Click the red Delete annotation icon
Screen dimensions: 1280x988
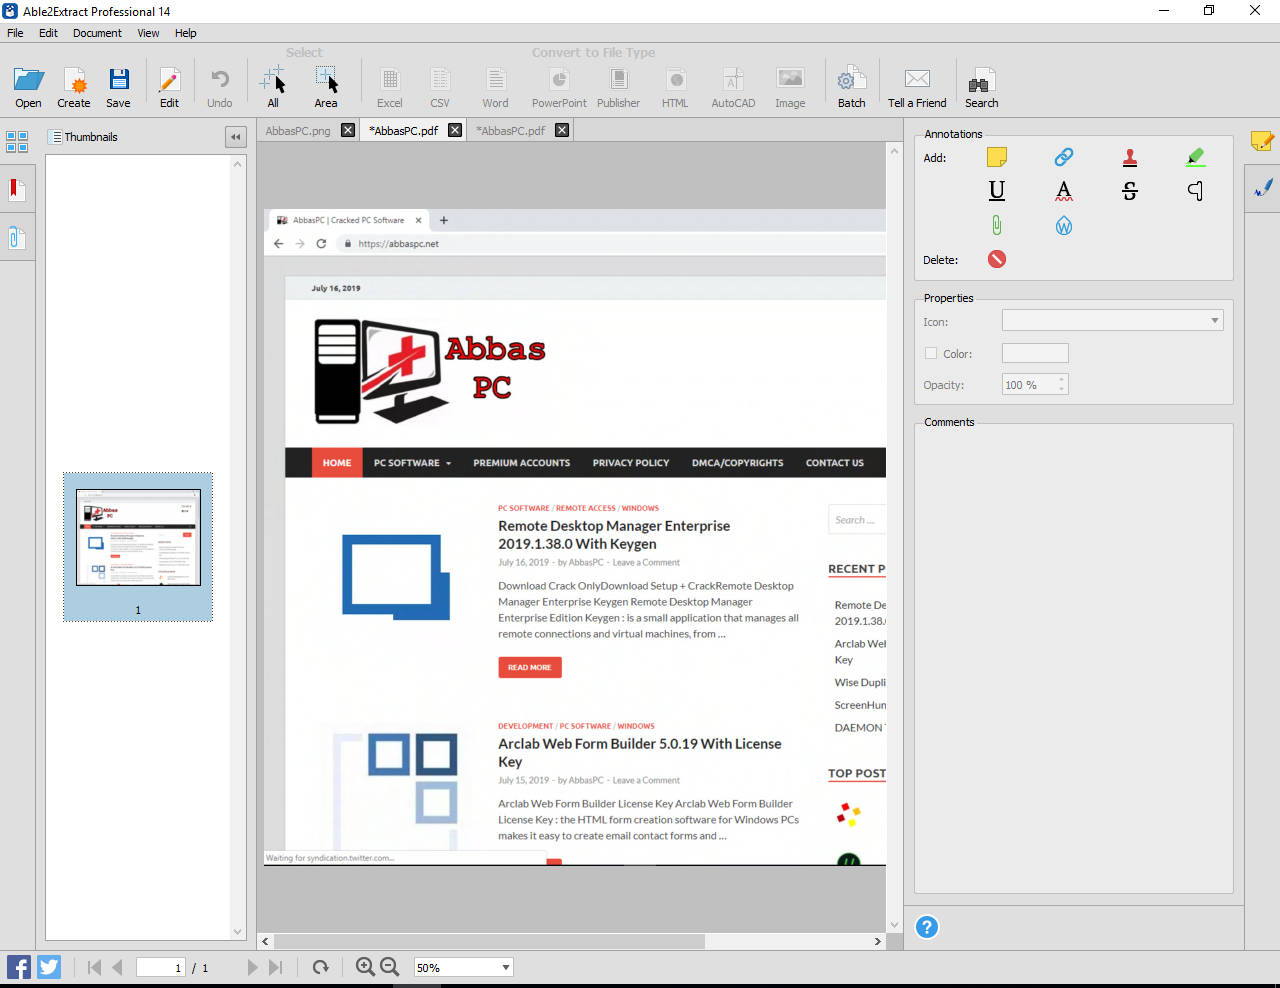click(997, 259)
